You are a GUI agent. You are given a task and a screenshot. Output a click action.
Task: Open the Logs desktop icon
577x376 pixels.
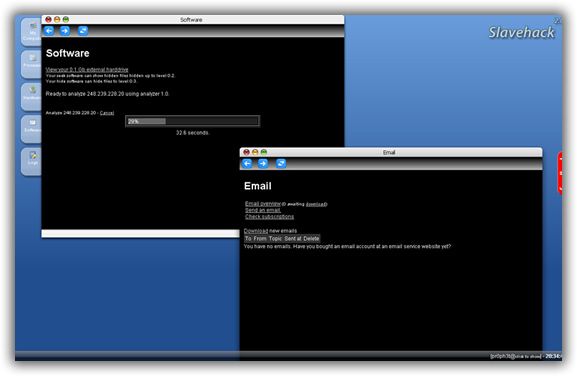tap(31, 161)
